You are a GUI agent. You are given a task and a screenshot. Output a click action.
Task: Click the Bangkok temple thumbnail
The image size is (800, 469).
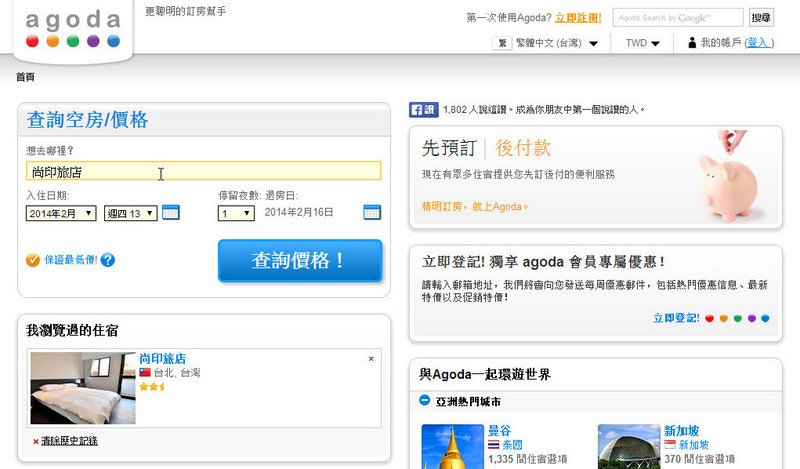[453, 447]
